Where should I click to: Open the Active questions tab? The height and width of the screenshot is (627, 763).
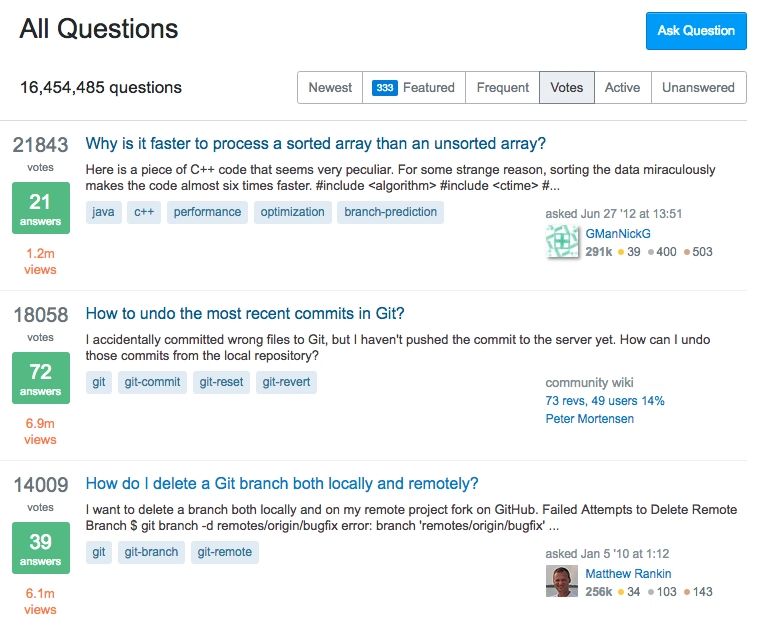622,88
